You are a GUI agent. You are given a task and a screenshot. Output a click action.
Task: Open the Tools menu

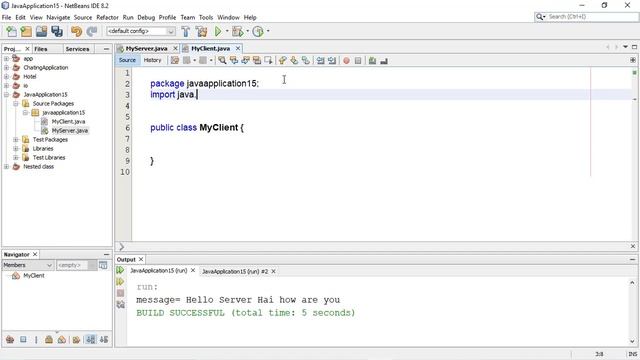pyautogui.click(x=206, y=18)
